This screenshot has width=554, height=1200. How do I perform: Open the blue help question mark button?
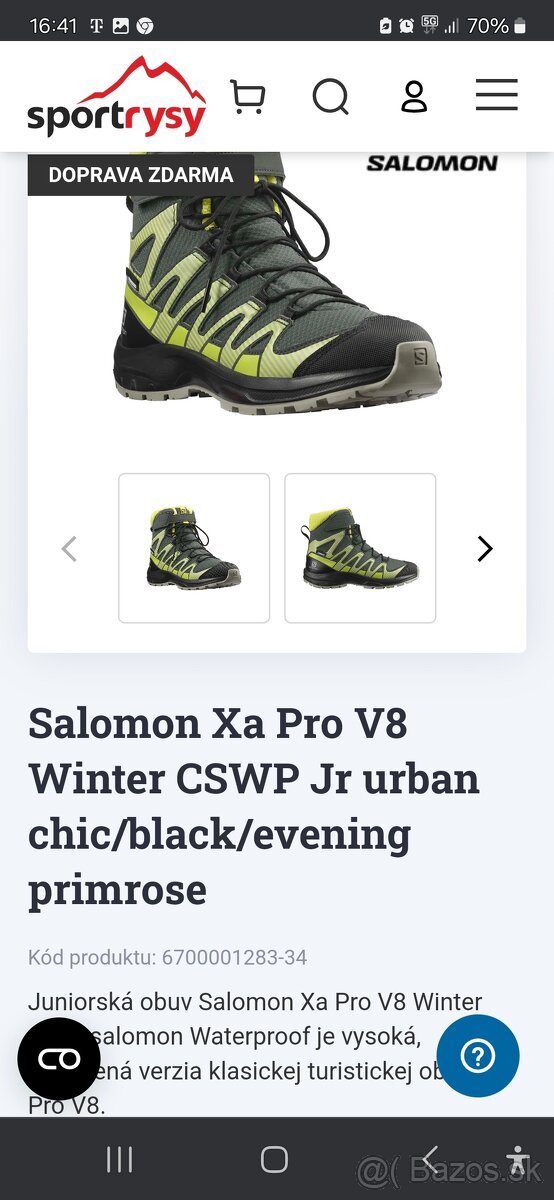(x=478, y=1057)
